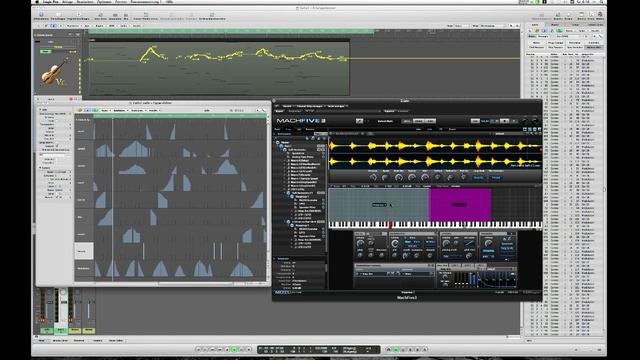The width and height of the screenshot is (640, 360).
Task: Open the Optionen menu in menu bar
Action: (x=104, y=2)
